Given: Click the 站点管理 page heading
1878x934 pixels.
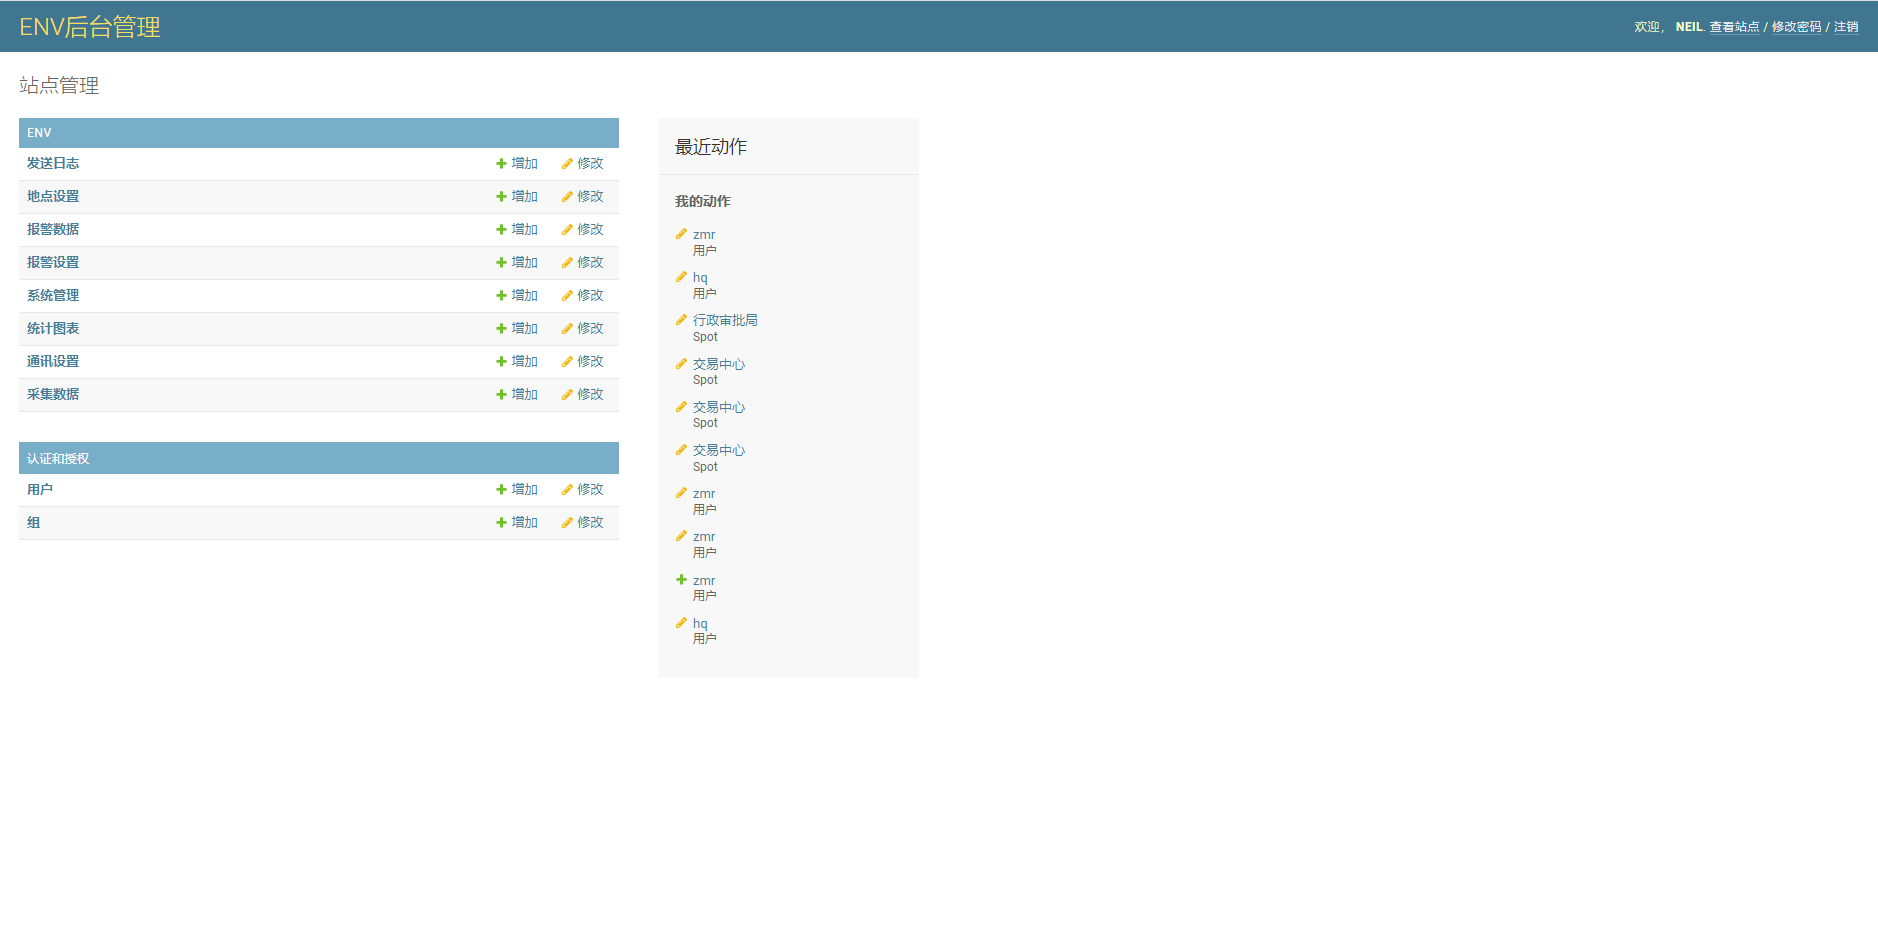Looking at the screenshot, I should 59,86.
